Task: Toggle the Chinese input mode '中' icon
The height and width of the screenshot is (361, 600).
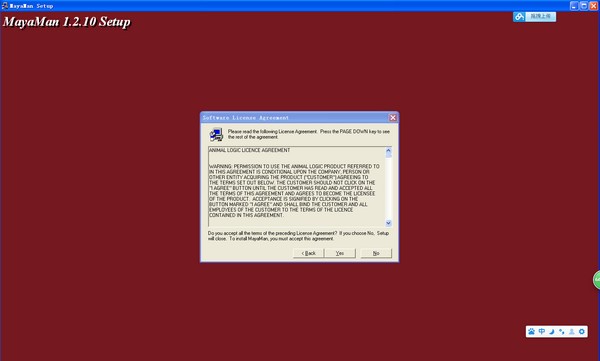Action: click(542, 332)
